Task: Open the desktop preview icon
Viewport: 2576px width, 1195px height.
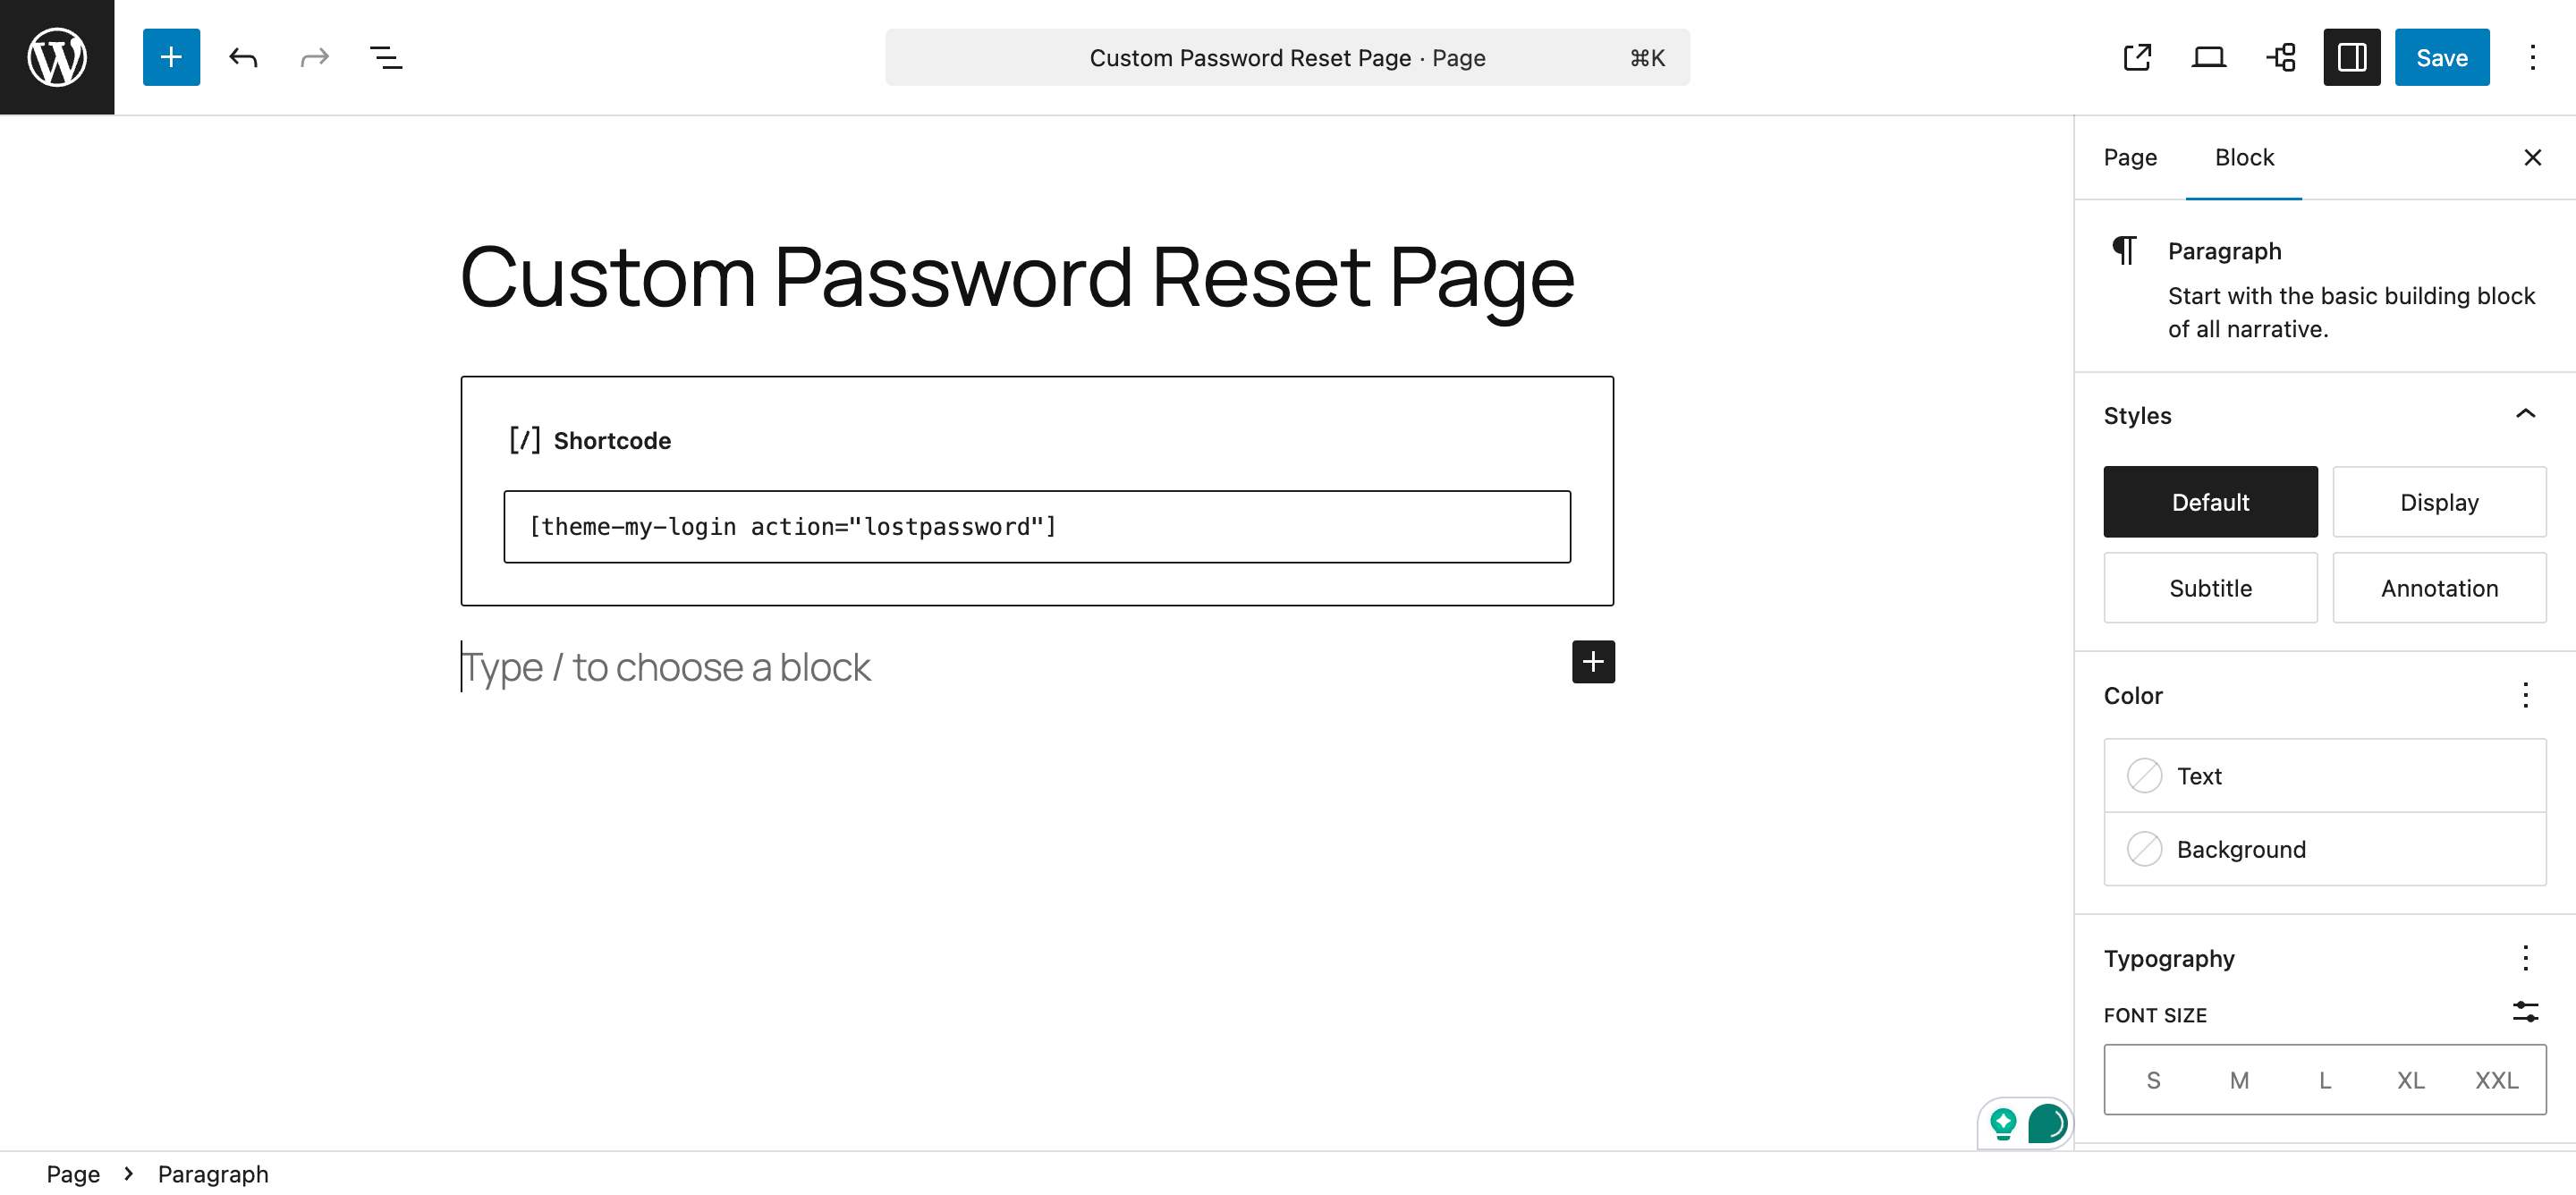Action: click(2209, 57)
